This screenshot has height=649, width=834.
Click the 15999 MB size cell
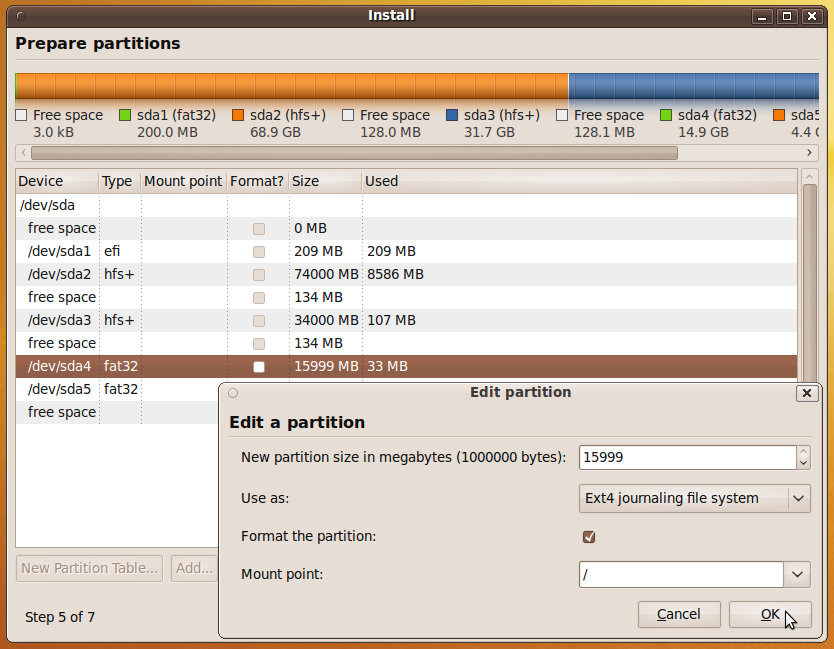pyautogui.click(x=326, y=367)
